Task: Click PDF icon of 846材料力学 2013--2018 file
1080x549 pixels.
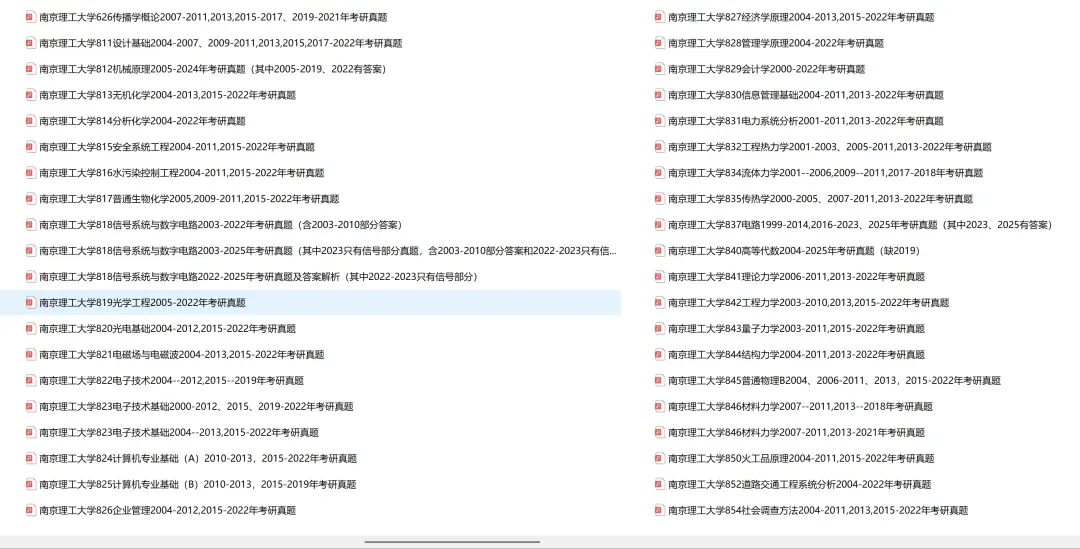Action: (659, 406)
